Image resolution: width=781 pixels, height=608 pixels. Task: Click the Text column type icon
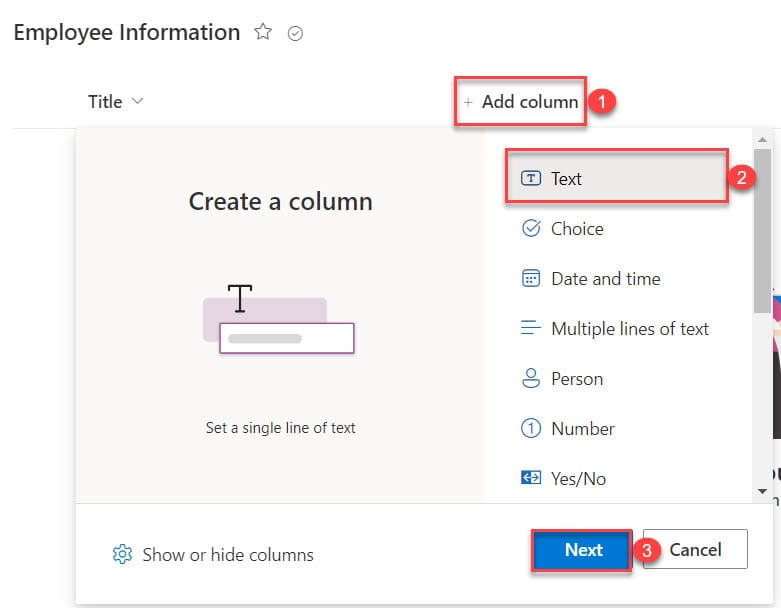[x=530, y=178]
